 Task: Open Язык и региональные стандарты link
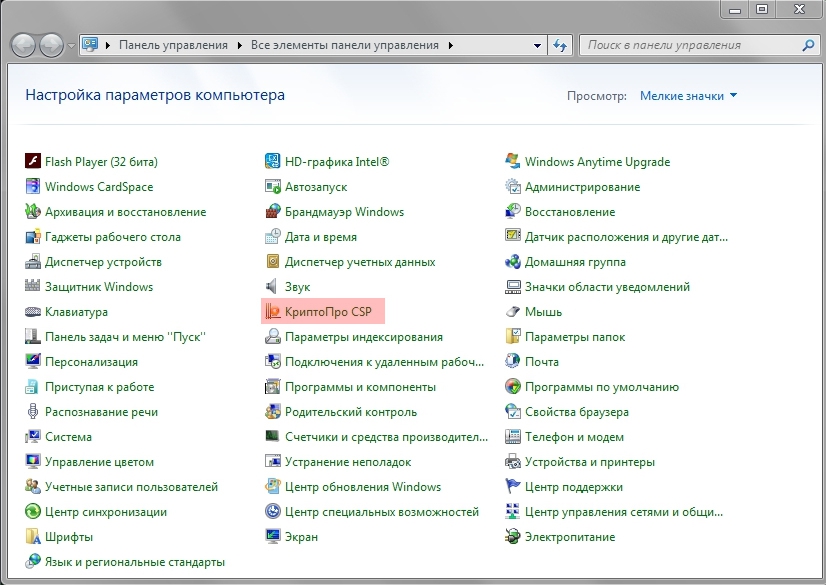pyautogui.click(x=135, y=562)
